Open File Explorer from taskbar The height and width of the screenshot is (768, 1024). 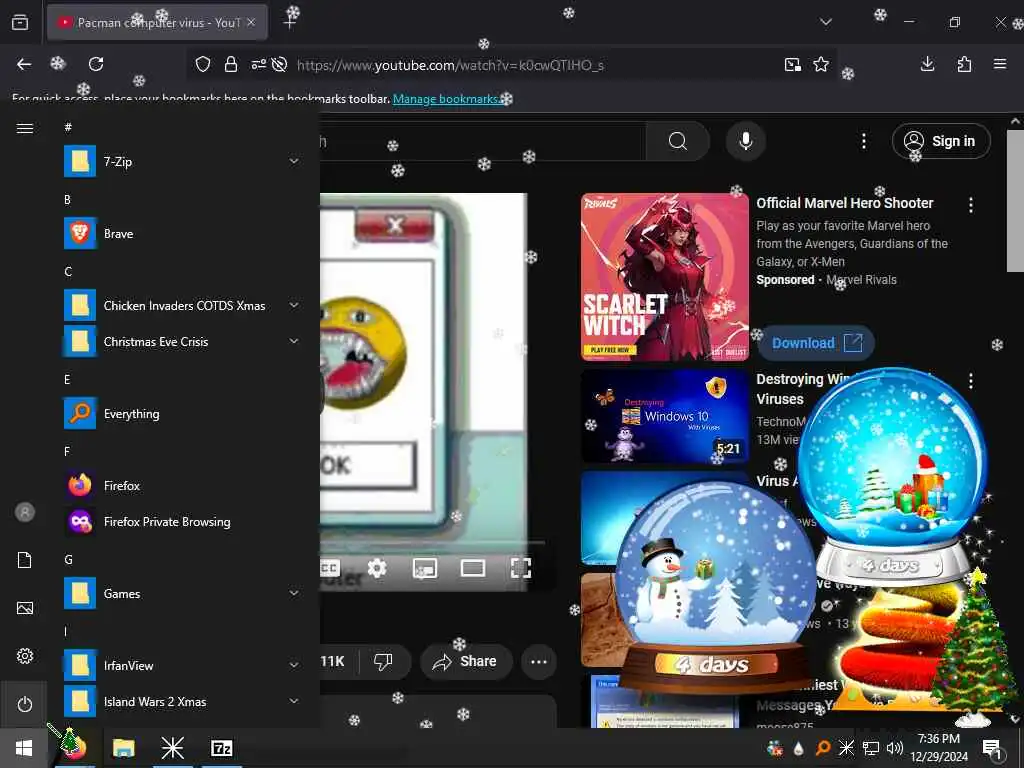pyautogui.click(x=123, y=748)
